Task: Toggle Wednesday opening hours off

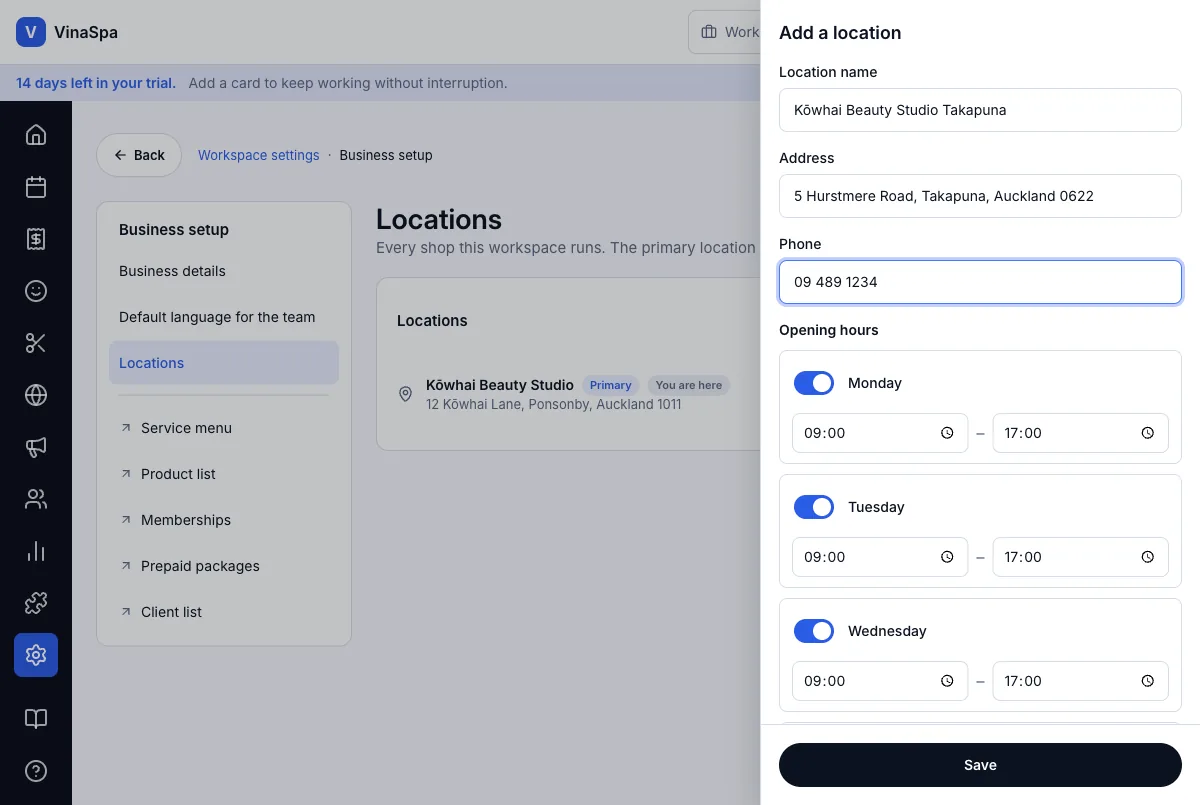Action: click(814, 631)
